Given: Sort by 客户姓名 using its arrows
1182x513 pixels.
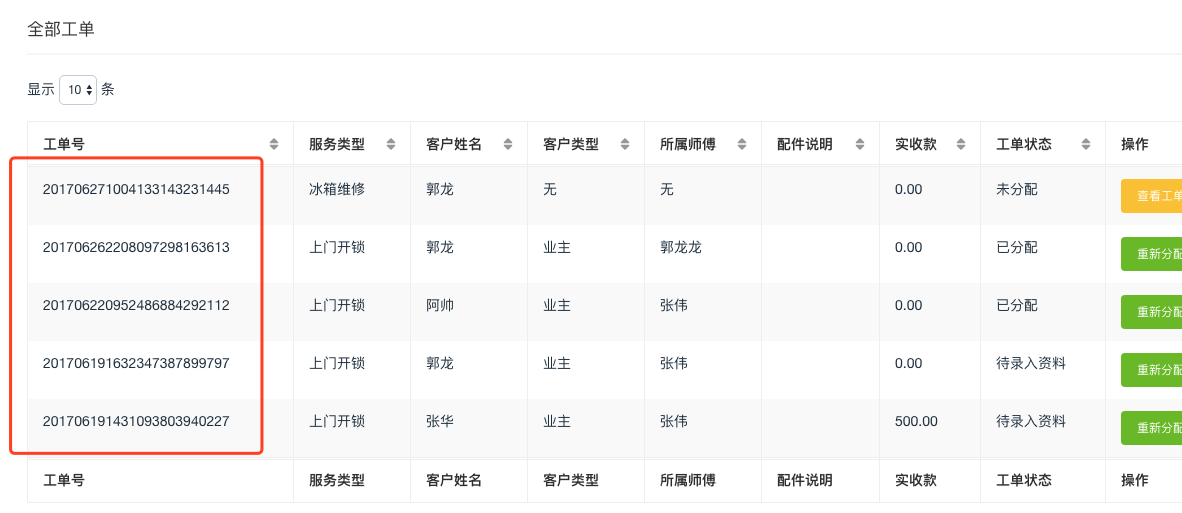Looking at the screenshot, I should pyautogui.click(x=508, y=144).
